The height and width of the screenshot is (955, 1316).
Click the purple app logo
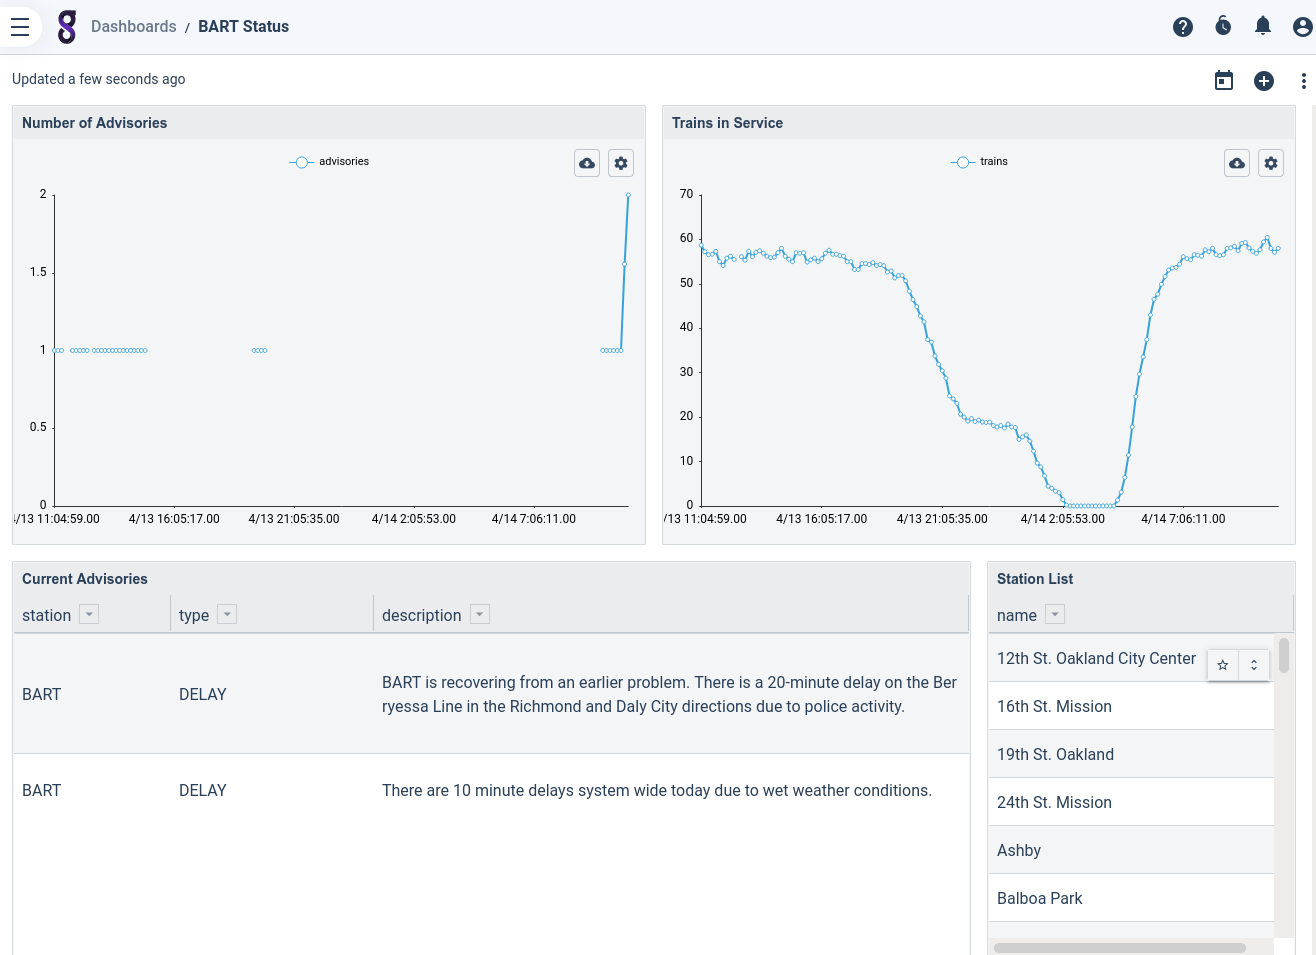pos(67,27)
